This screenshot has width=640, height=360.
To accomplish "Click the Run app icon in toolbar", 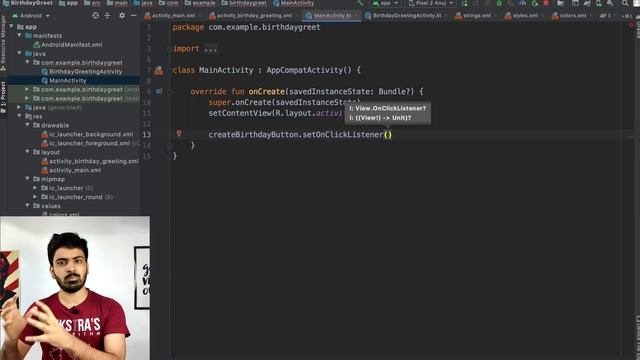I will (x=464, y=3).
